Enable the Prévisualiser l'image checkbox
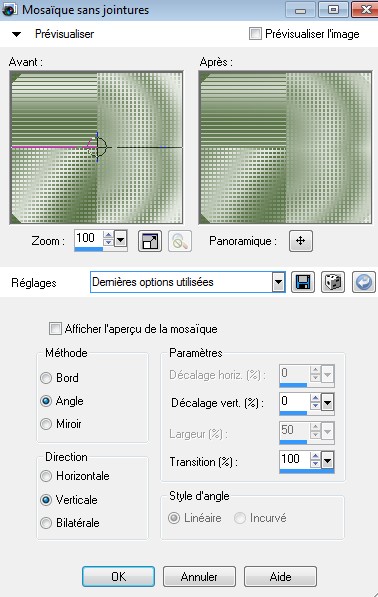 255,34
